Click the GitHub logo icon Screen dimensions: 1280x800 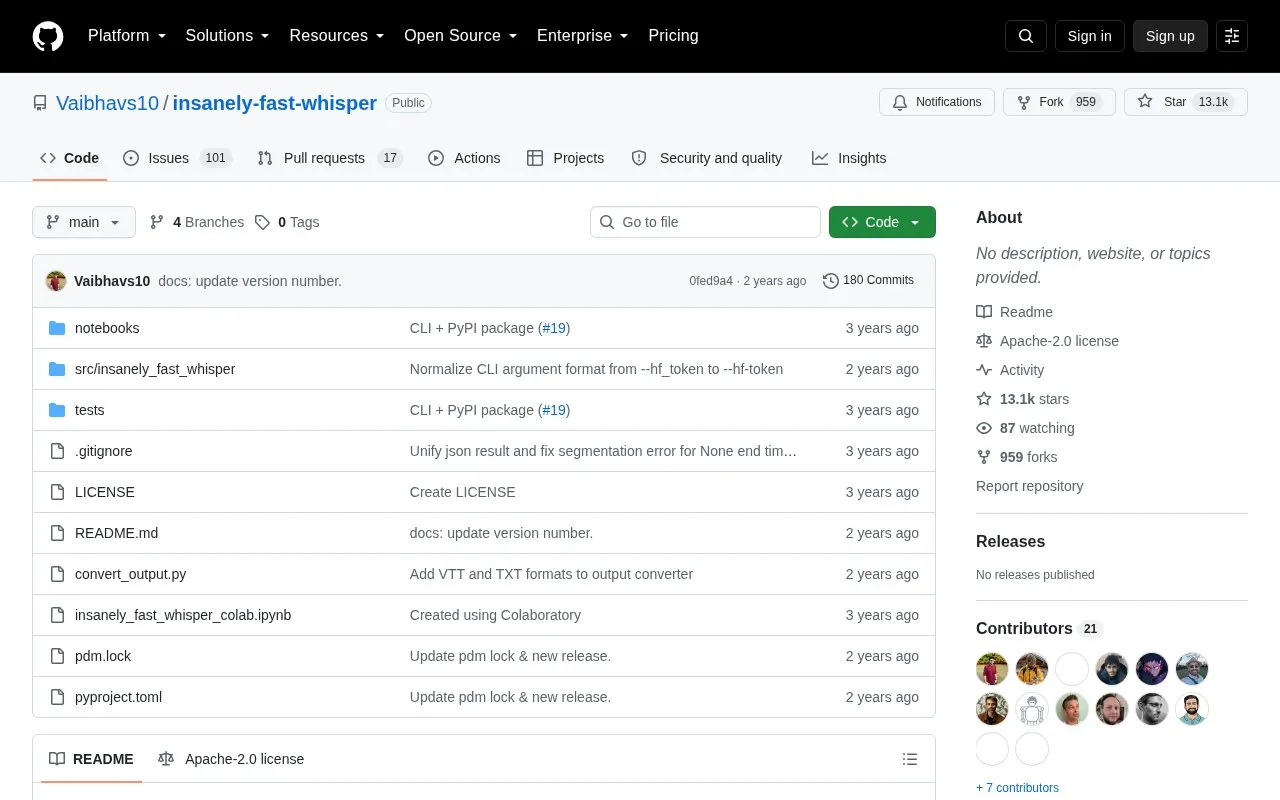click(48, 36)
